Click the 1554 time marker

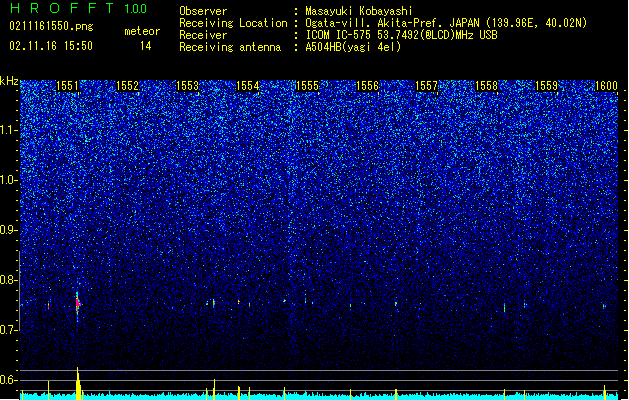(248, 86)
